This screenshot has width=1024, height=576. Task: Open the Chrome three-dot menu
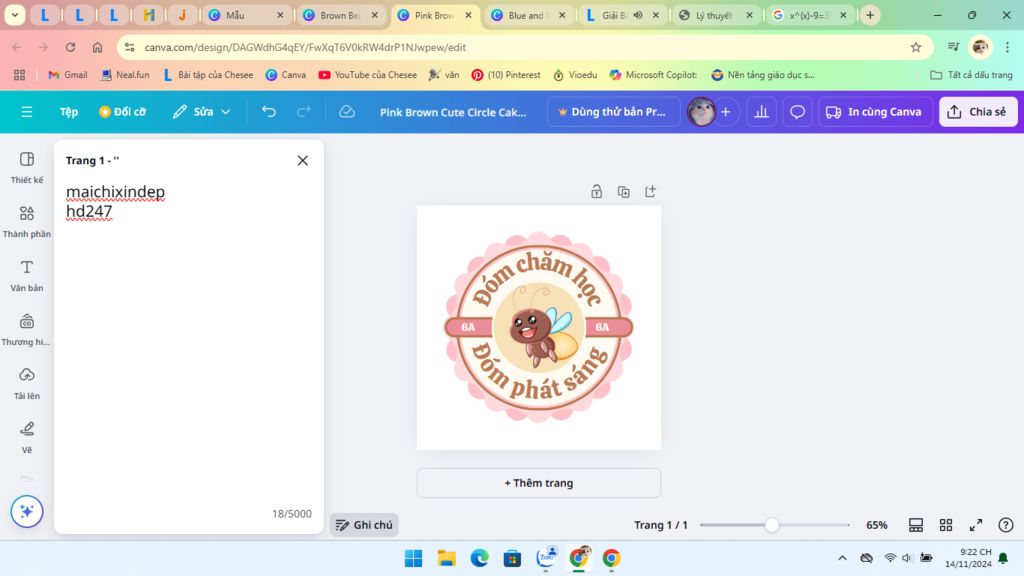tap(1008, 47)
